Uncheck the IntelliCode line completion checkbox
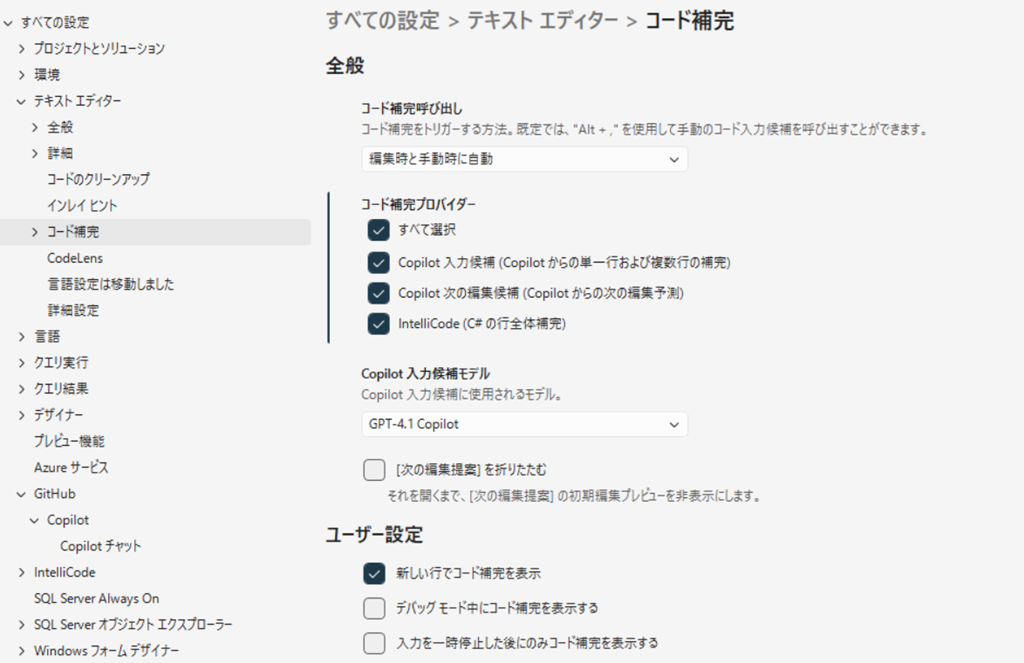1024x663 pixels. (x=377, y=324)
